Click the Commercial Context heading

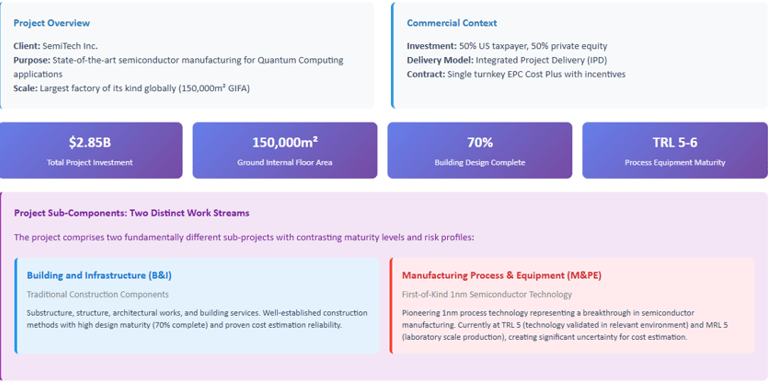coord(452,23)
